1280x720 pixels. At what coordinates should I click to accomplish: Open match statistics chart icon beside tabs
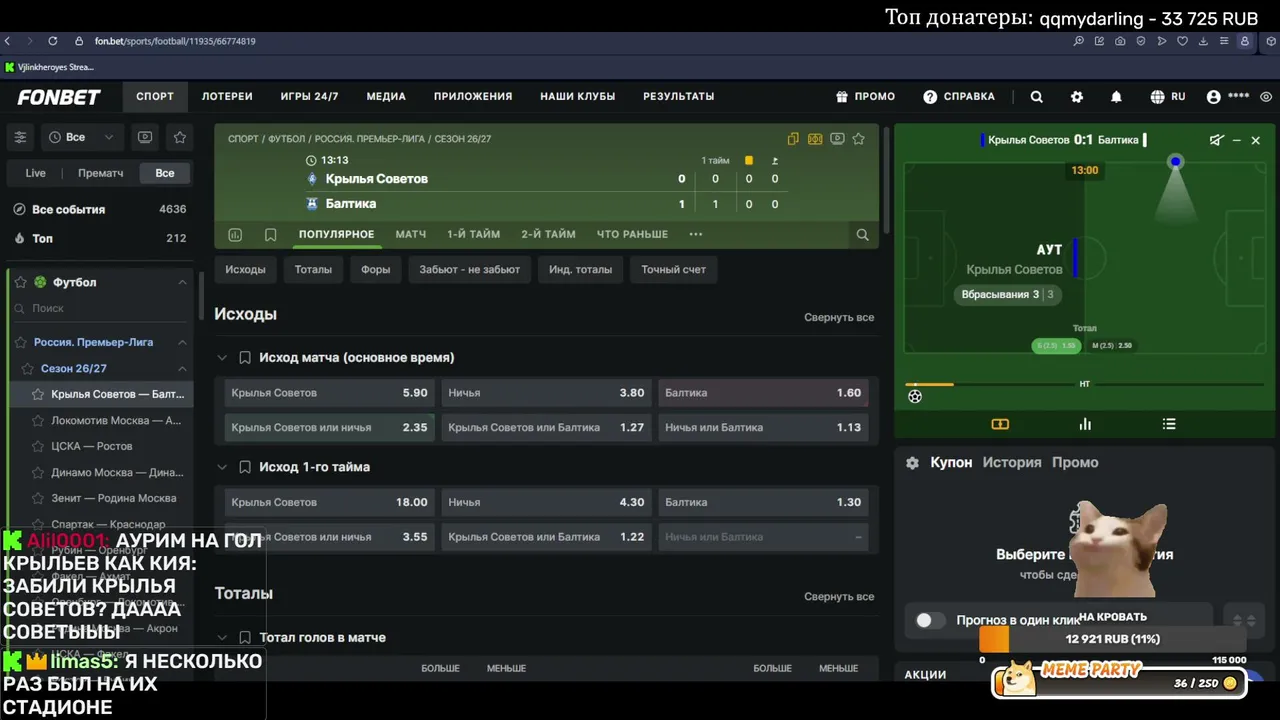[x=235, y=235]
